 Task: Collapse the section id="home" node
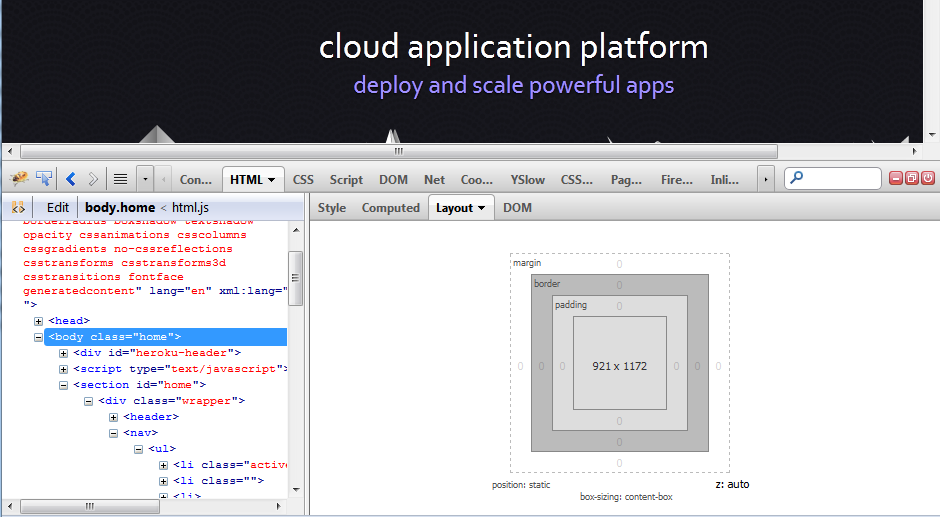point(64,386)
